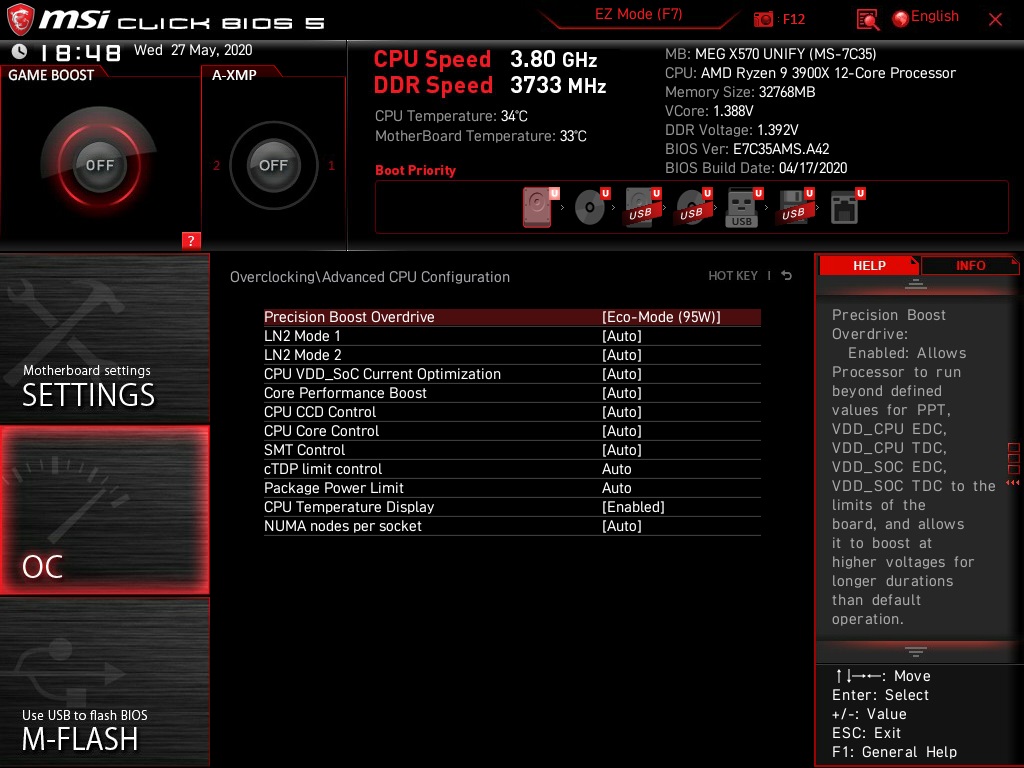Click the 18:48 time display
This screenshot has height=768, width=1024.
(x=81, y=52)
